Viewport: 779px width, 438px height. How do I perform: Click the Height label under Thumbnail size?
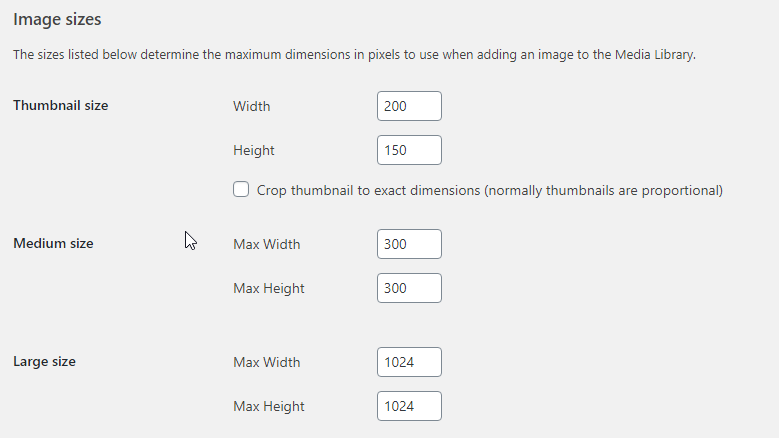(x=253, y=150)
